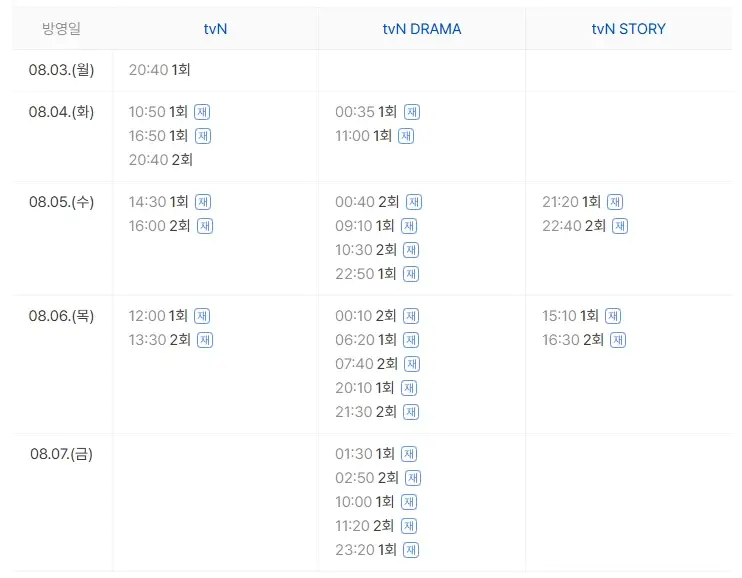This screenshot has height=578, width=742.
Task: Click the rerun badge next to tvN DRAMA 00:35 1회
Action: coord(412,112)
